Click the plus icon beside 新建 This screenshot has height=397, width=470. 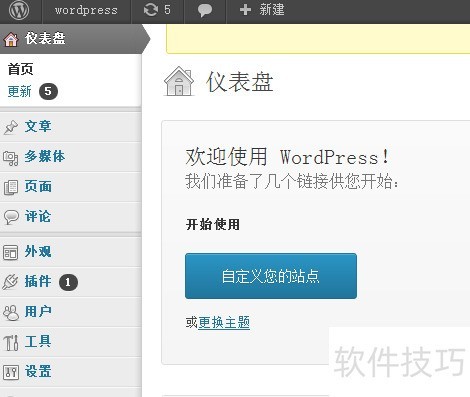(245, 10)
